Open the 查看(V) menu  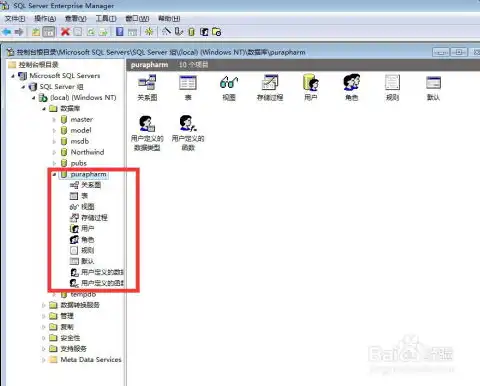(76, 19)
